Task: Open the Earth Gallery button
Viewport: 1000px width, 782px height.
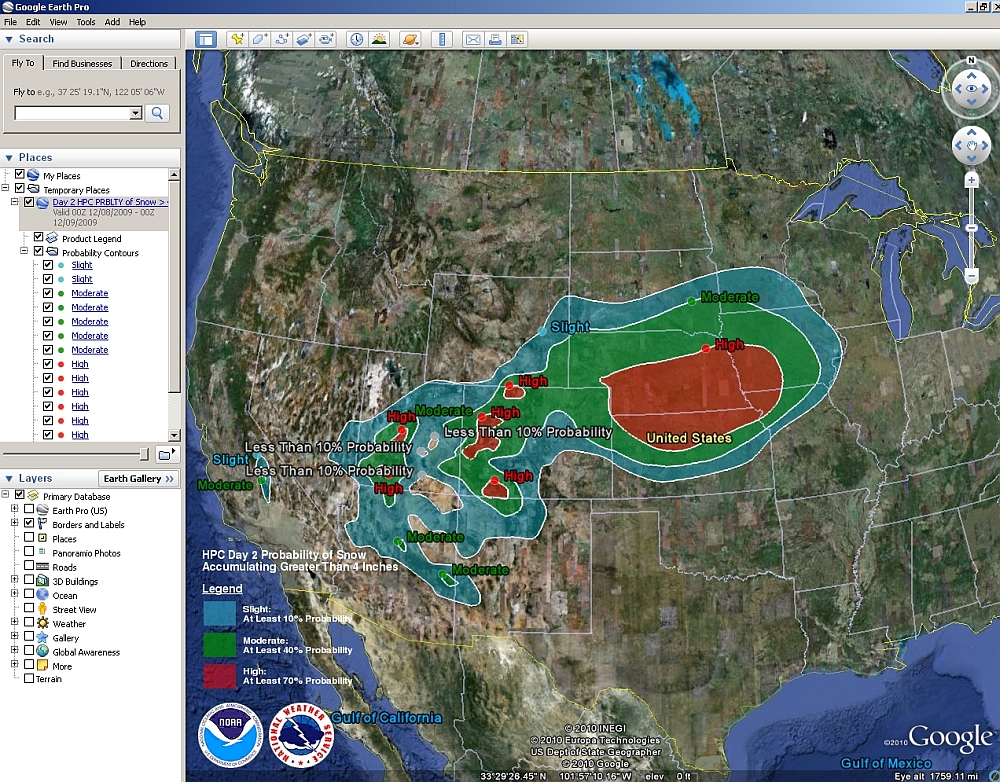Action: [x=138, y=478]
